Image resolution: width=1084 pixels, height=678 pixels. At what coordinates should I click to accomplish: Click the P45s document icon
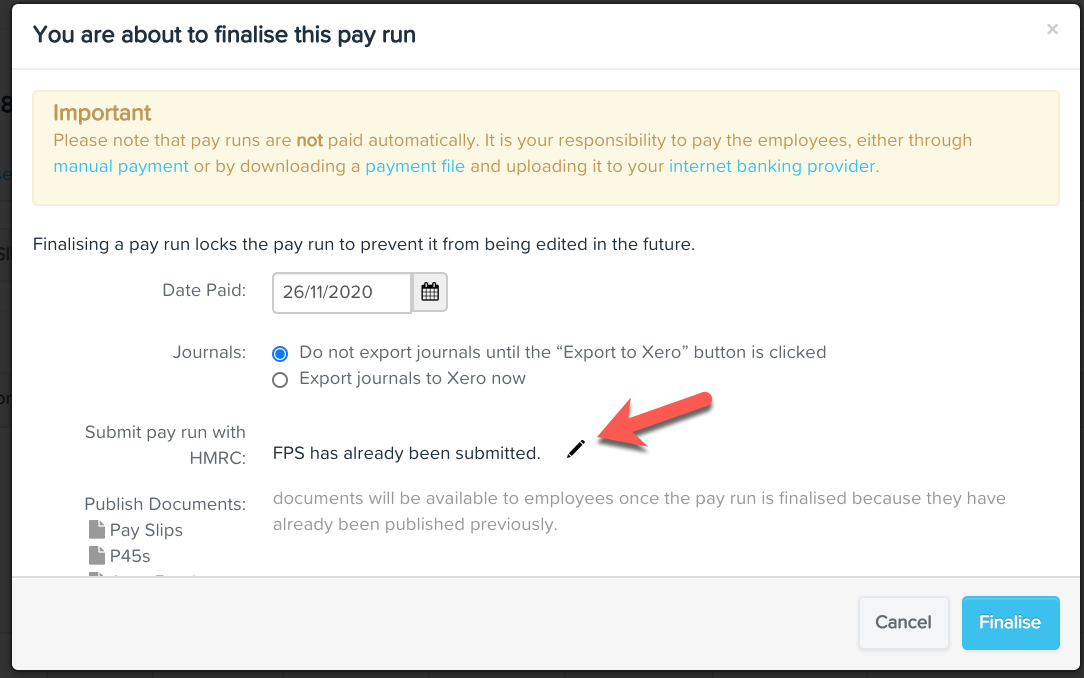pyautogui.click(x=96, y=555)
